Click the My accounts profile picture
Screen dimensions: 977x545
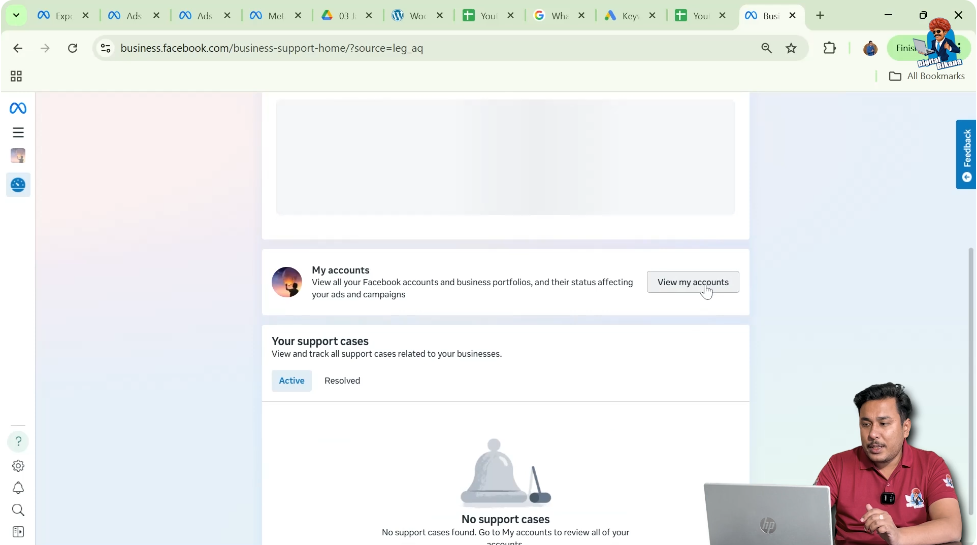pos(287,282)
